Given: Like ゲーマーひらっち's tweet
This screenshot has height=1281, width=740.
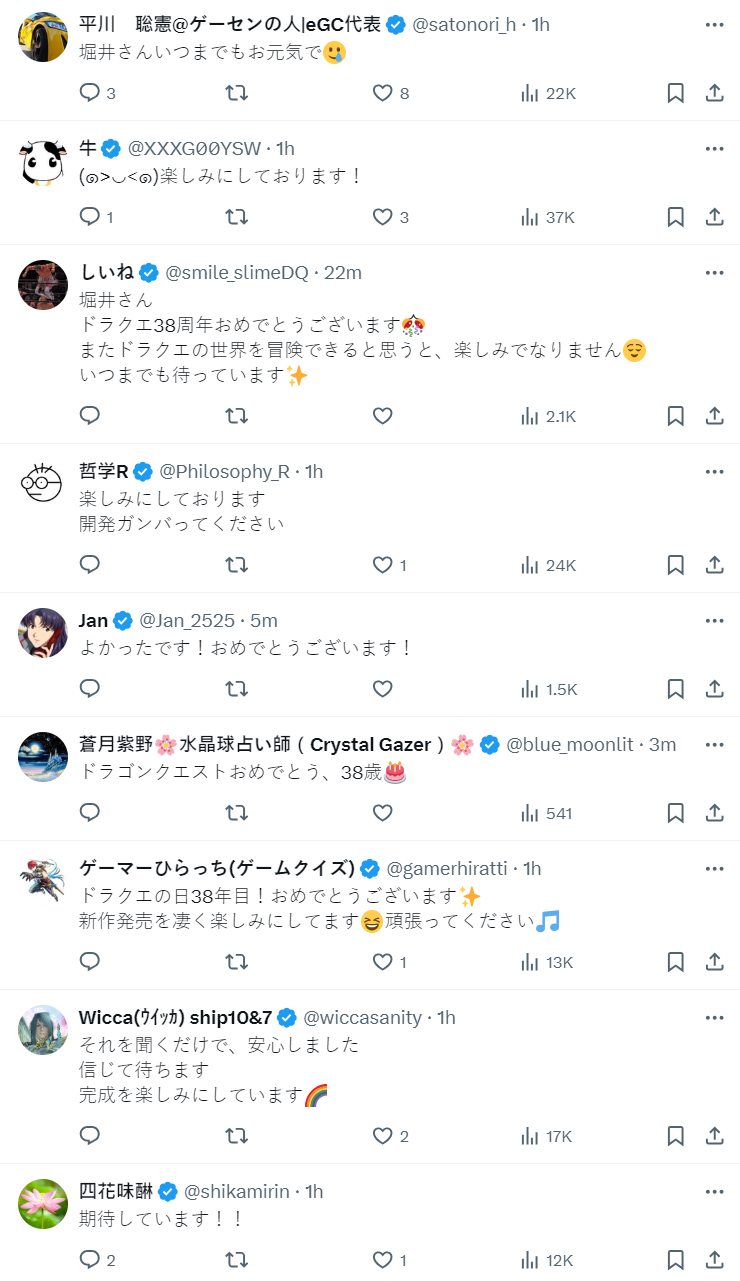Looking at the screenshot, I should (x=382, y=962).
